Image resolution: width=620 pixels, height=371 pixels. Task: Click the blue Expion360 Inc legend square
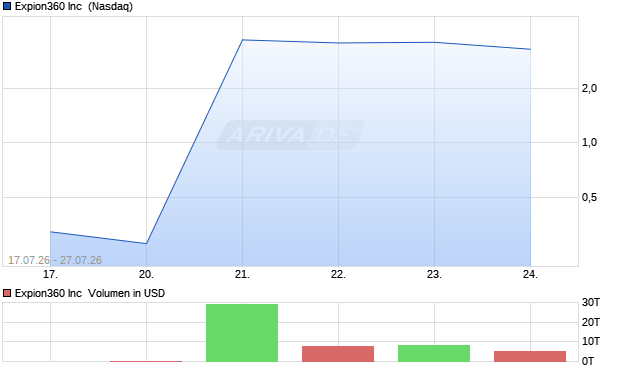click(x=7, y=6)
